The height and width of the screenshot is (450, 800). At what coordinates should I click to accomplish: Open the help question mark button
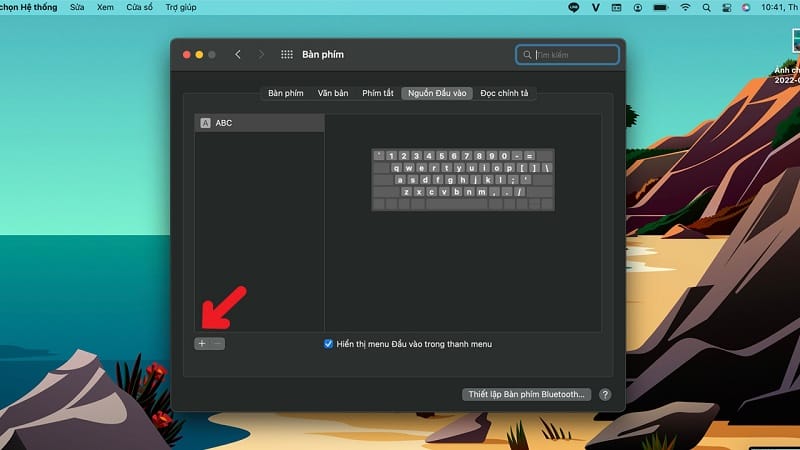pos(605,394)
